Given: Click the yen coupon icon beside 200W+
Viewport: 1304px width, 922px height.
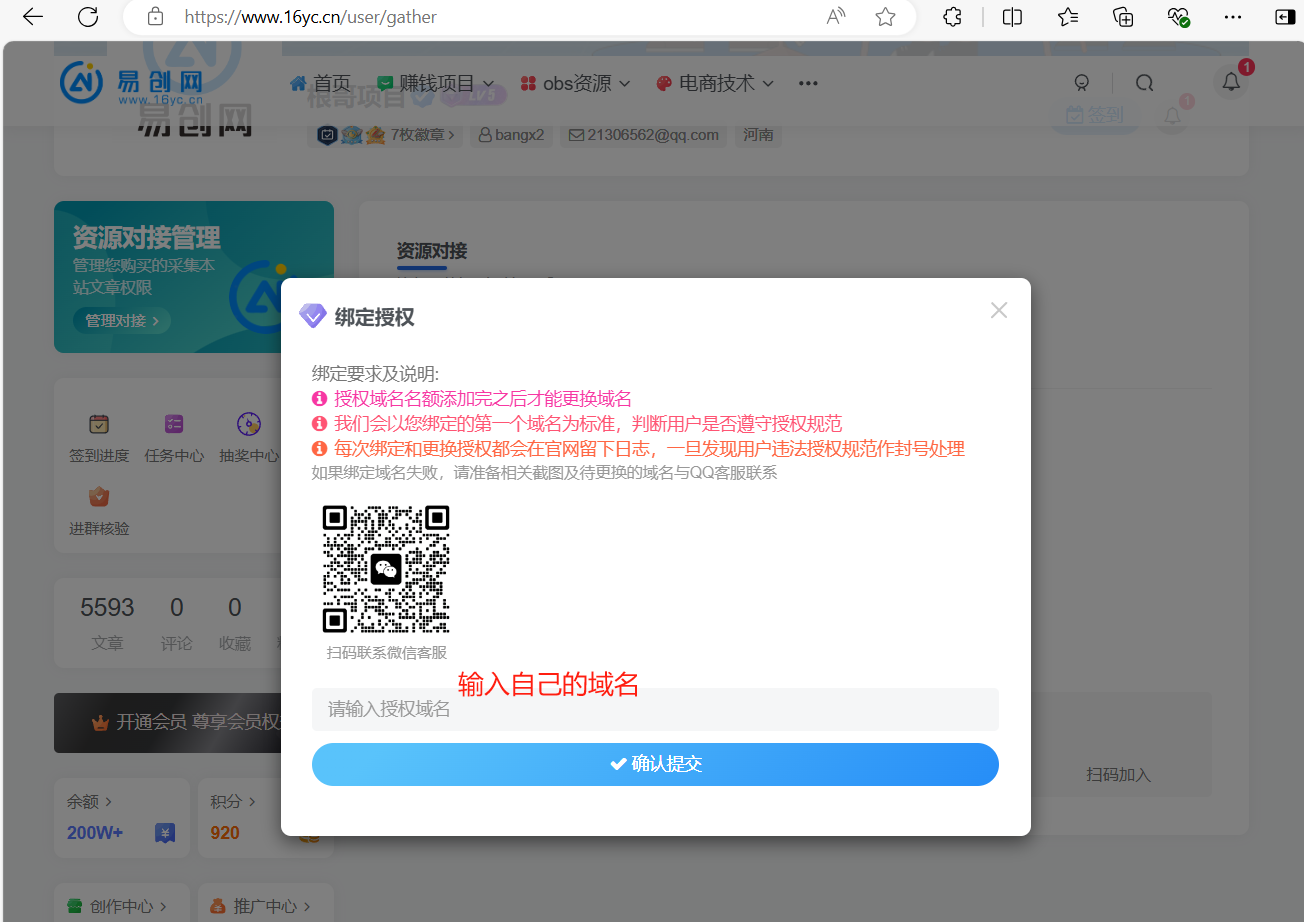Looking at the screenshot, I should click(165, 833).
